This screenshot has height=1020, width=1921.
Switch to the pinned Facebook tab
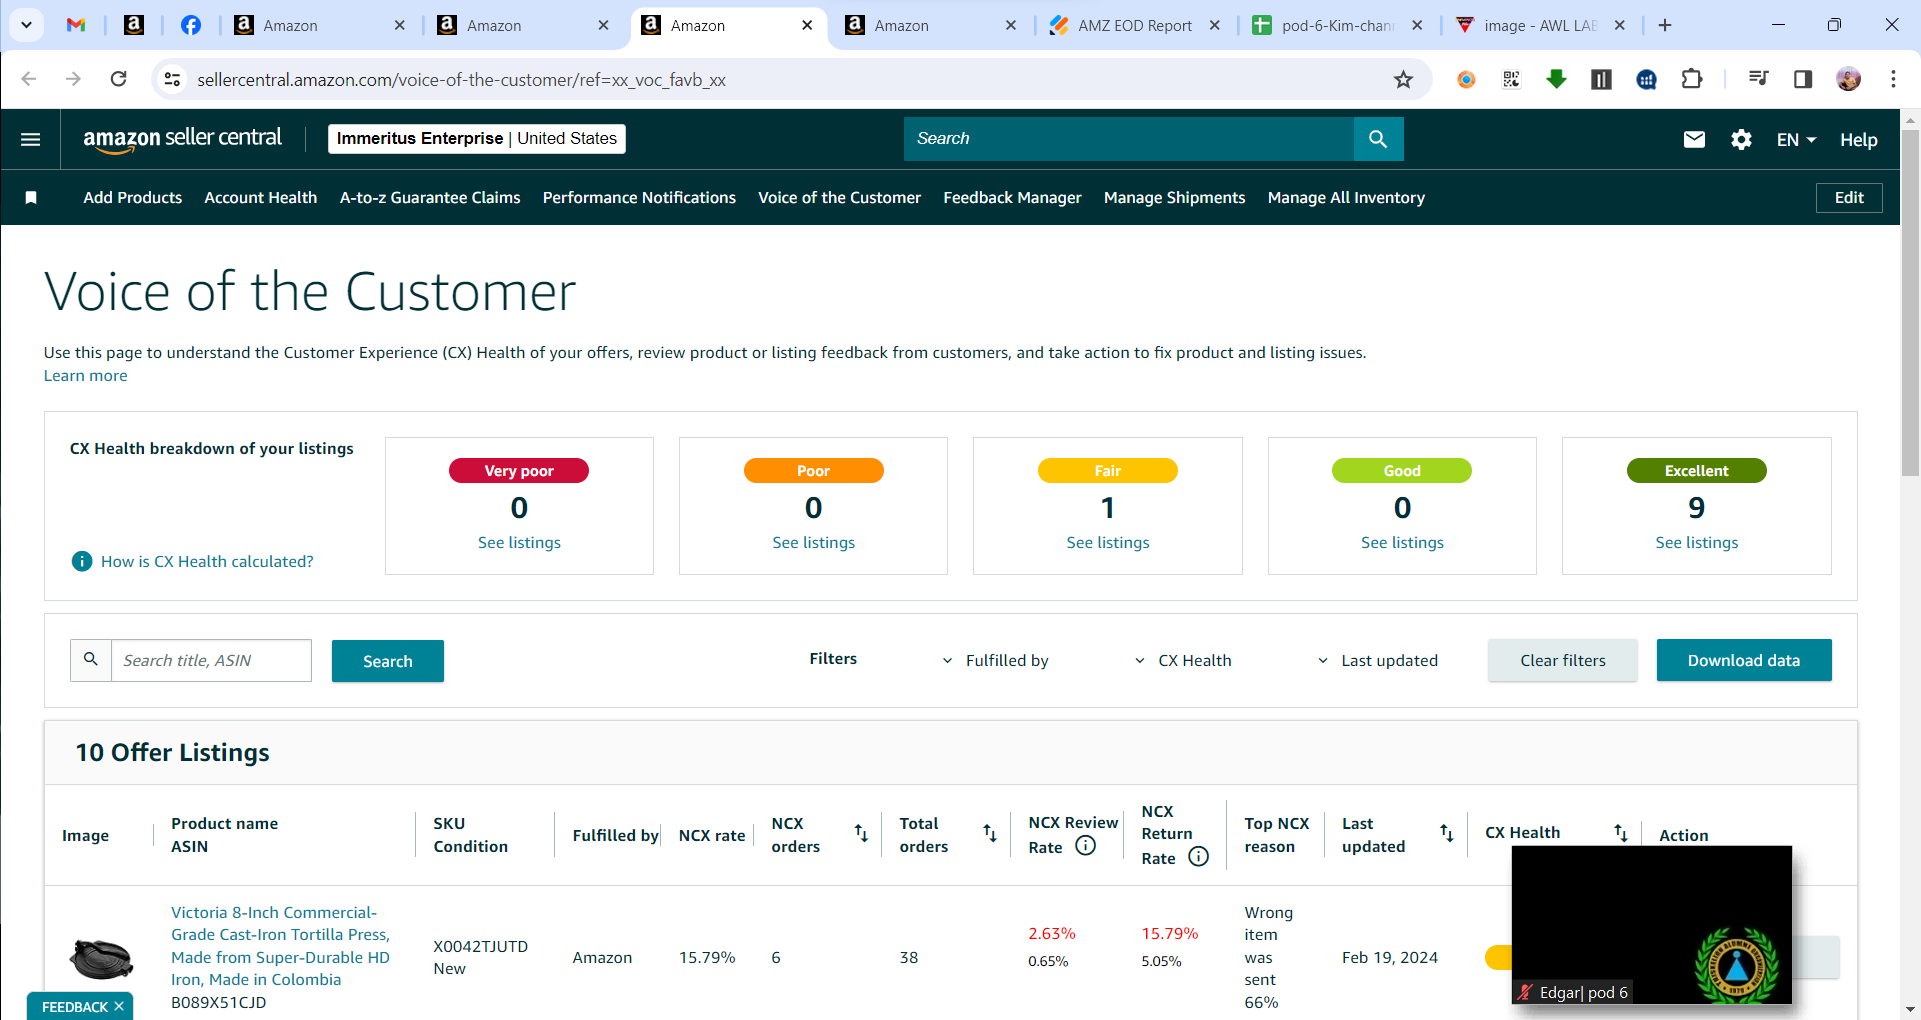(190, 26)
